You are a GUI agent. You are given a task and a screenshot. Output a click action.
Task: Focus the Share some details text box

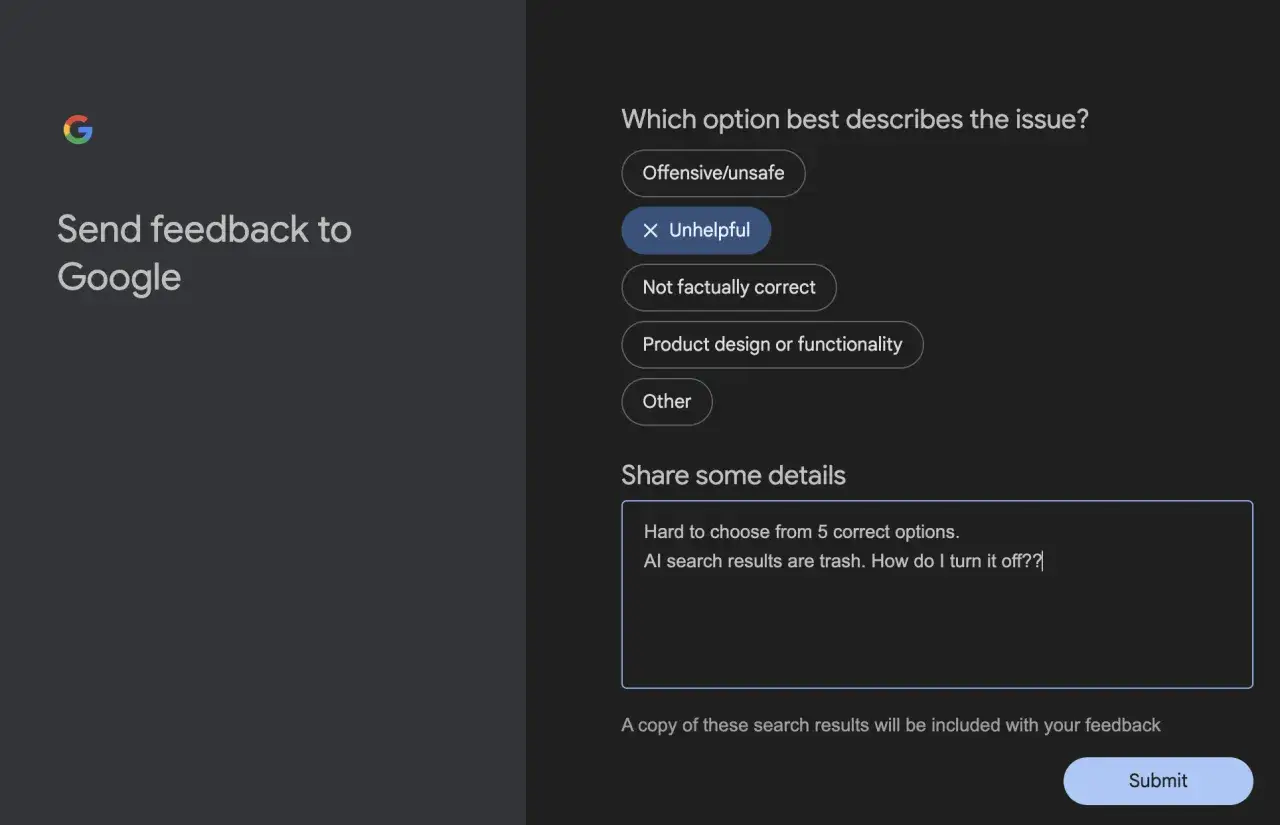click(x=936, y=630)
